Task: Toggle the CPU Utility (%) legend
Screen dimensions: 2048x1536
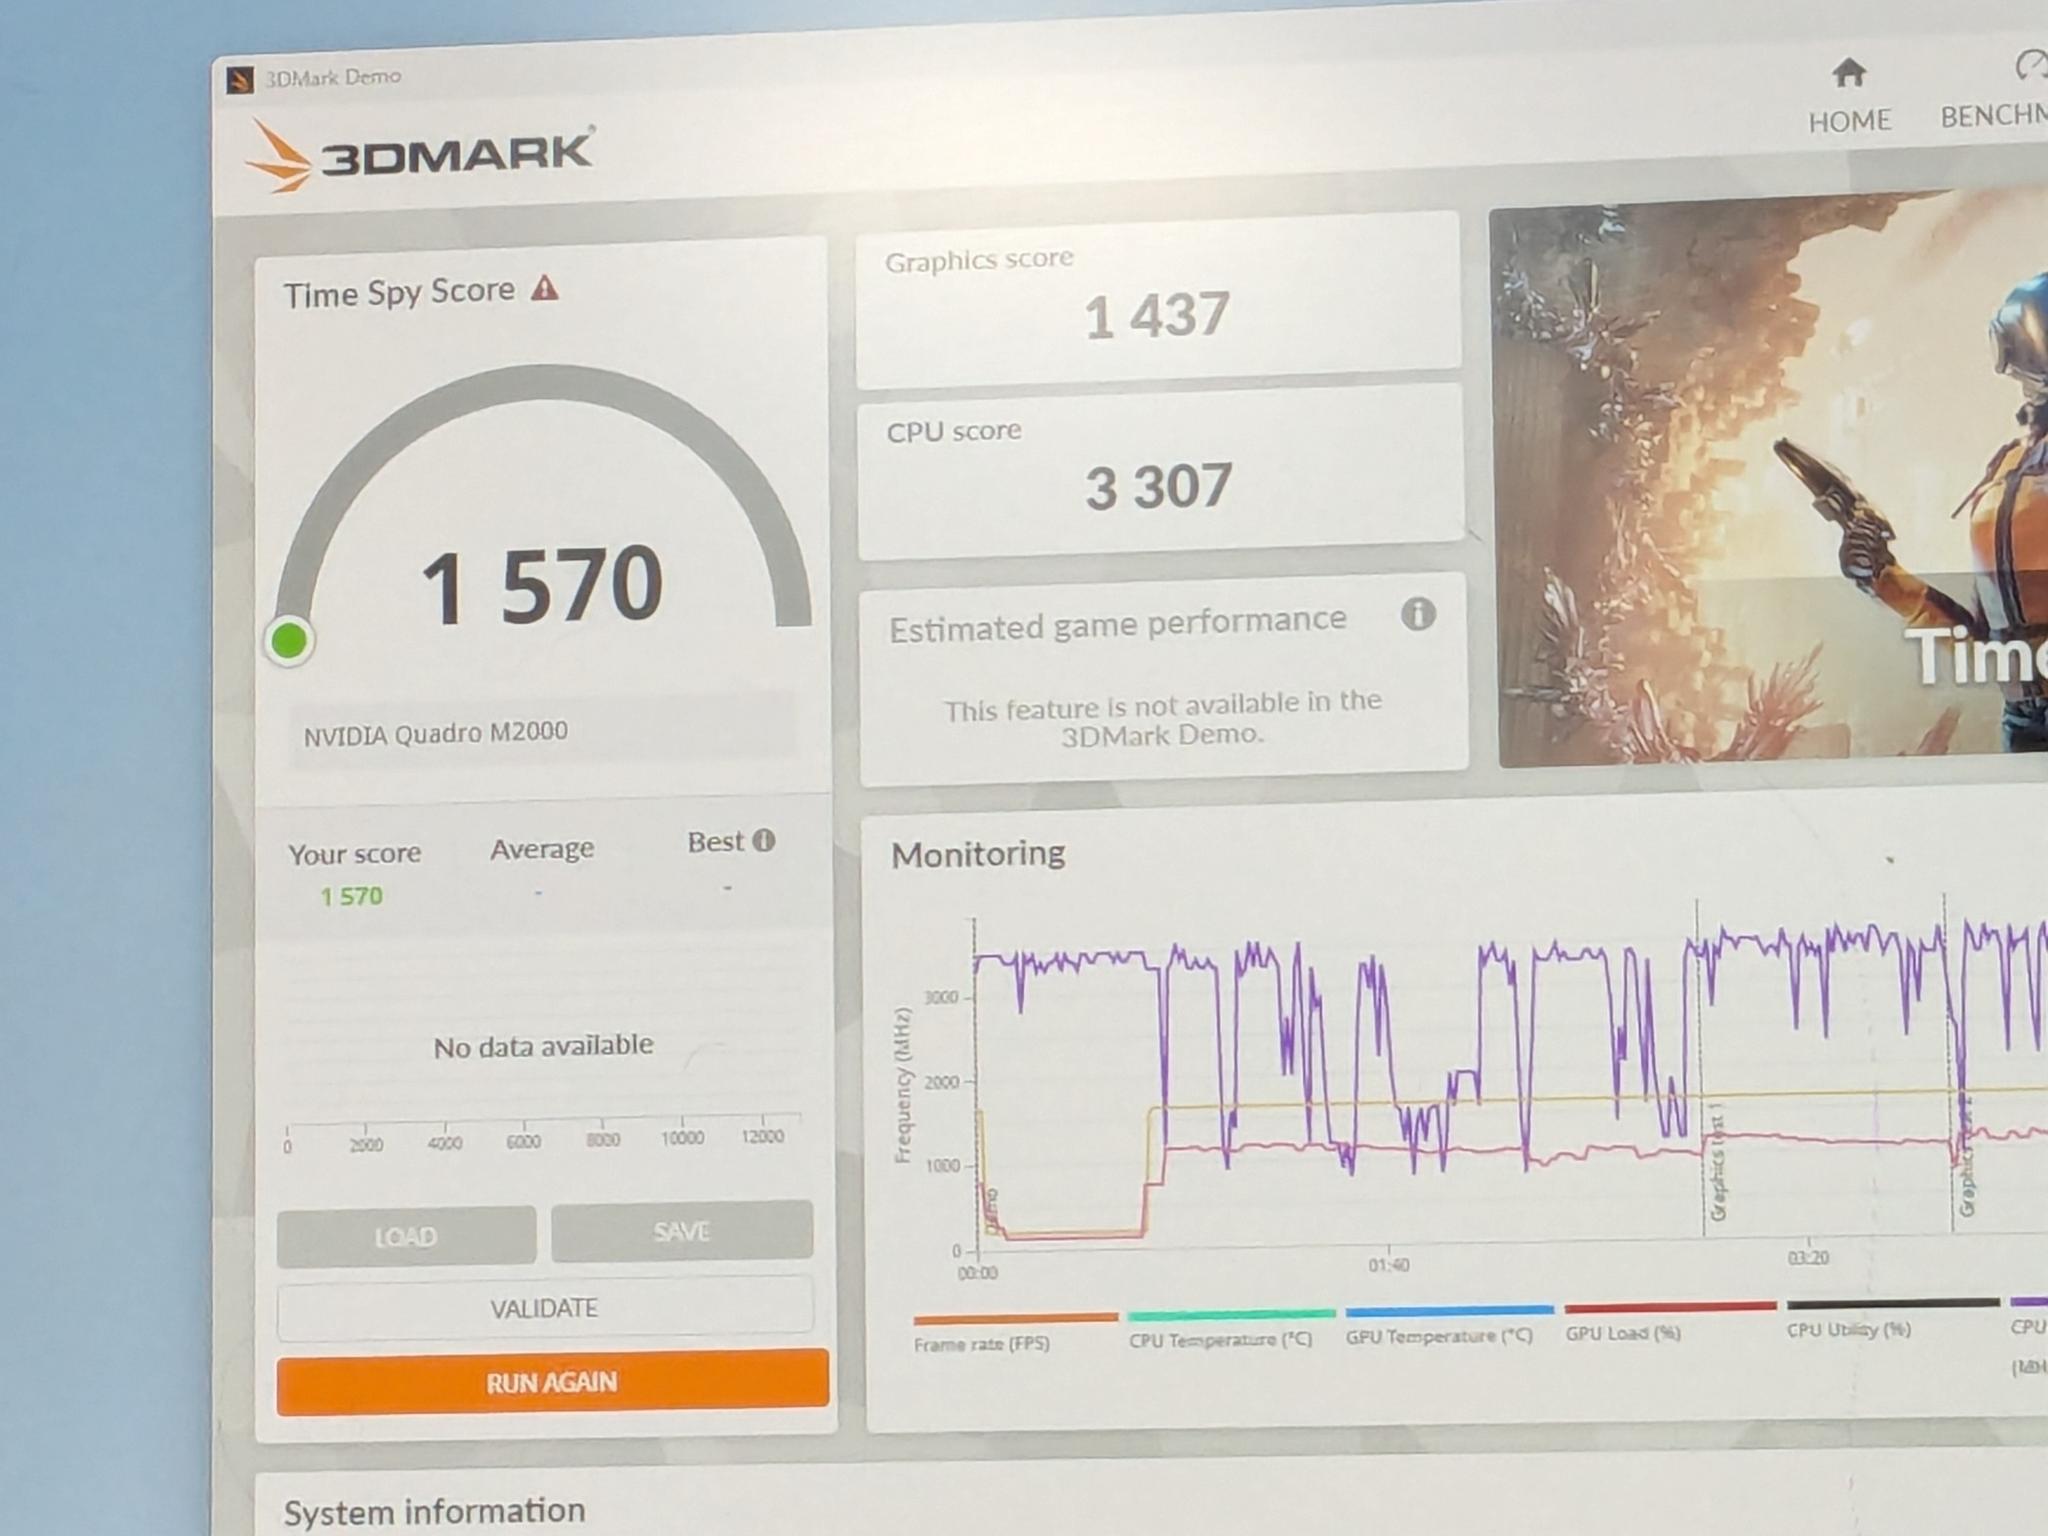Action: point(1892,1319)
